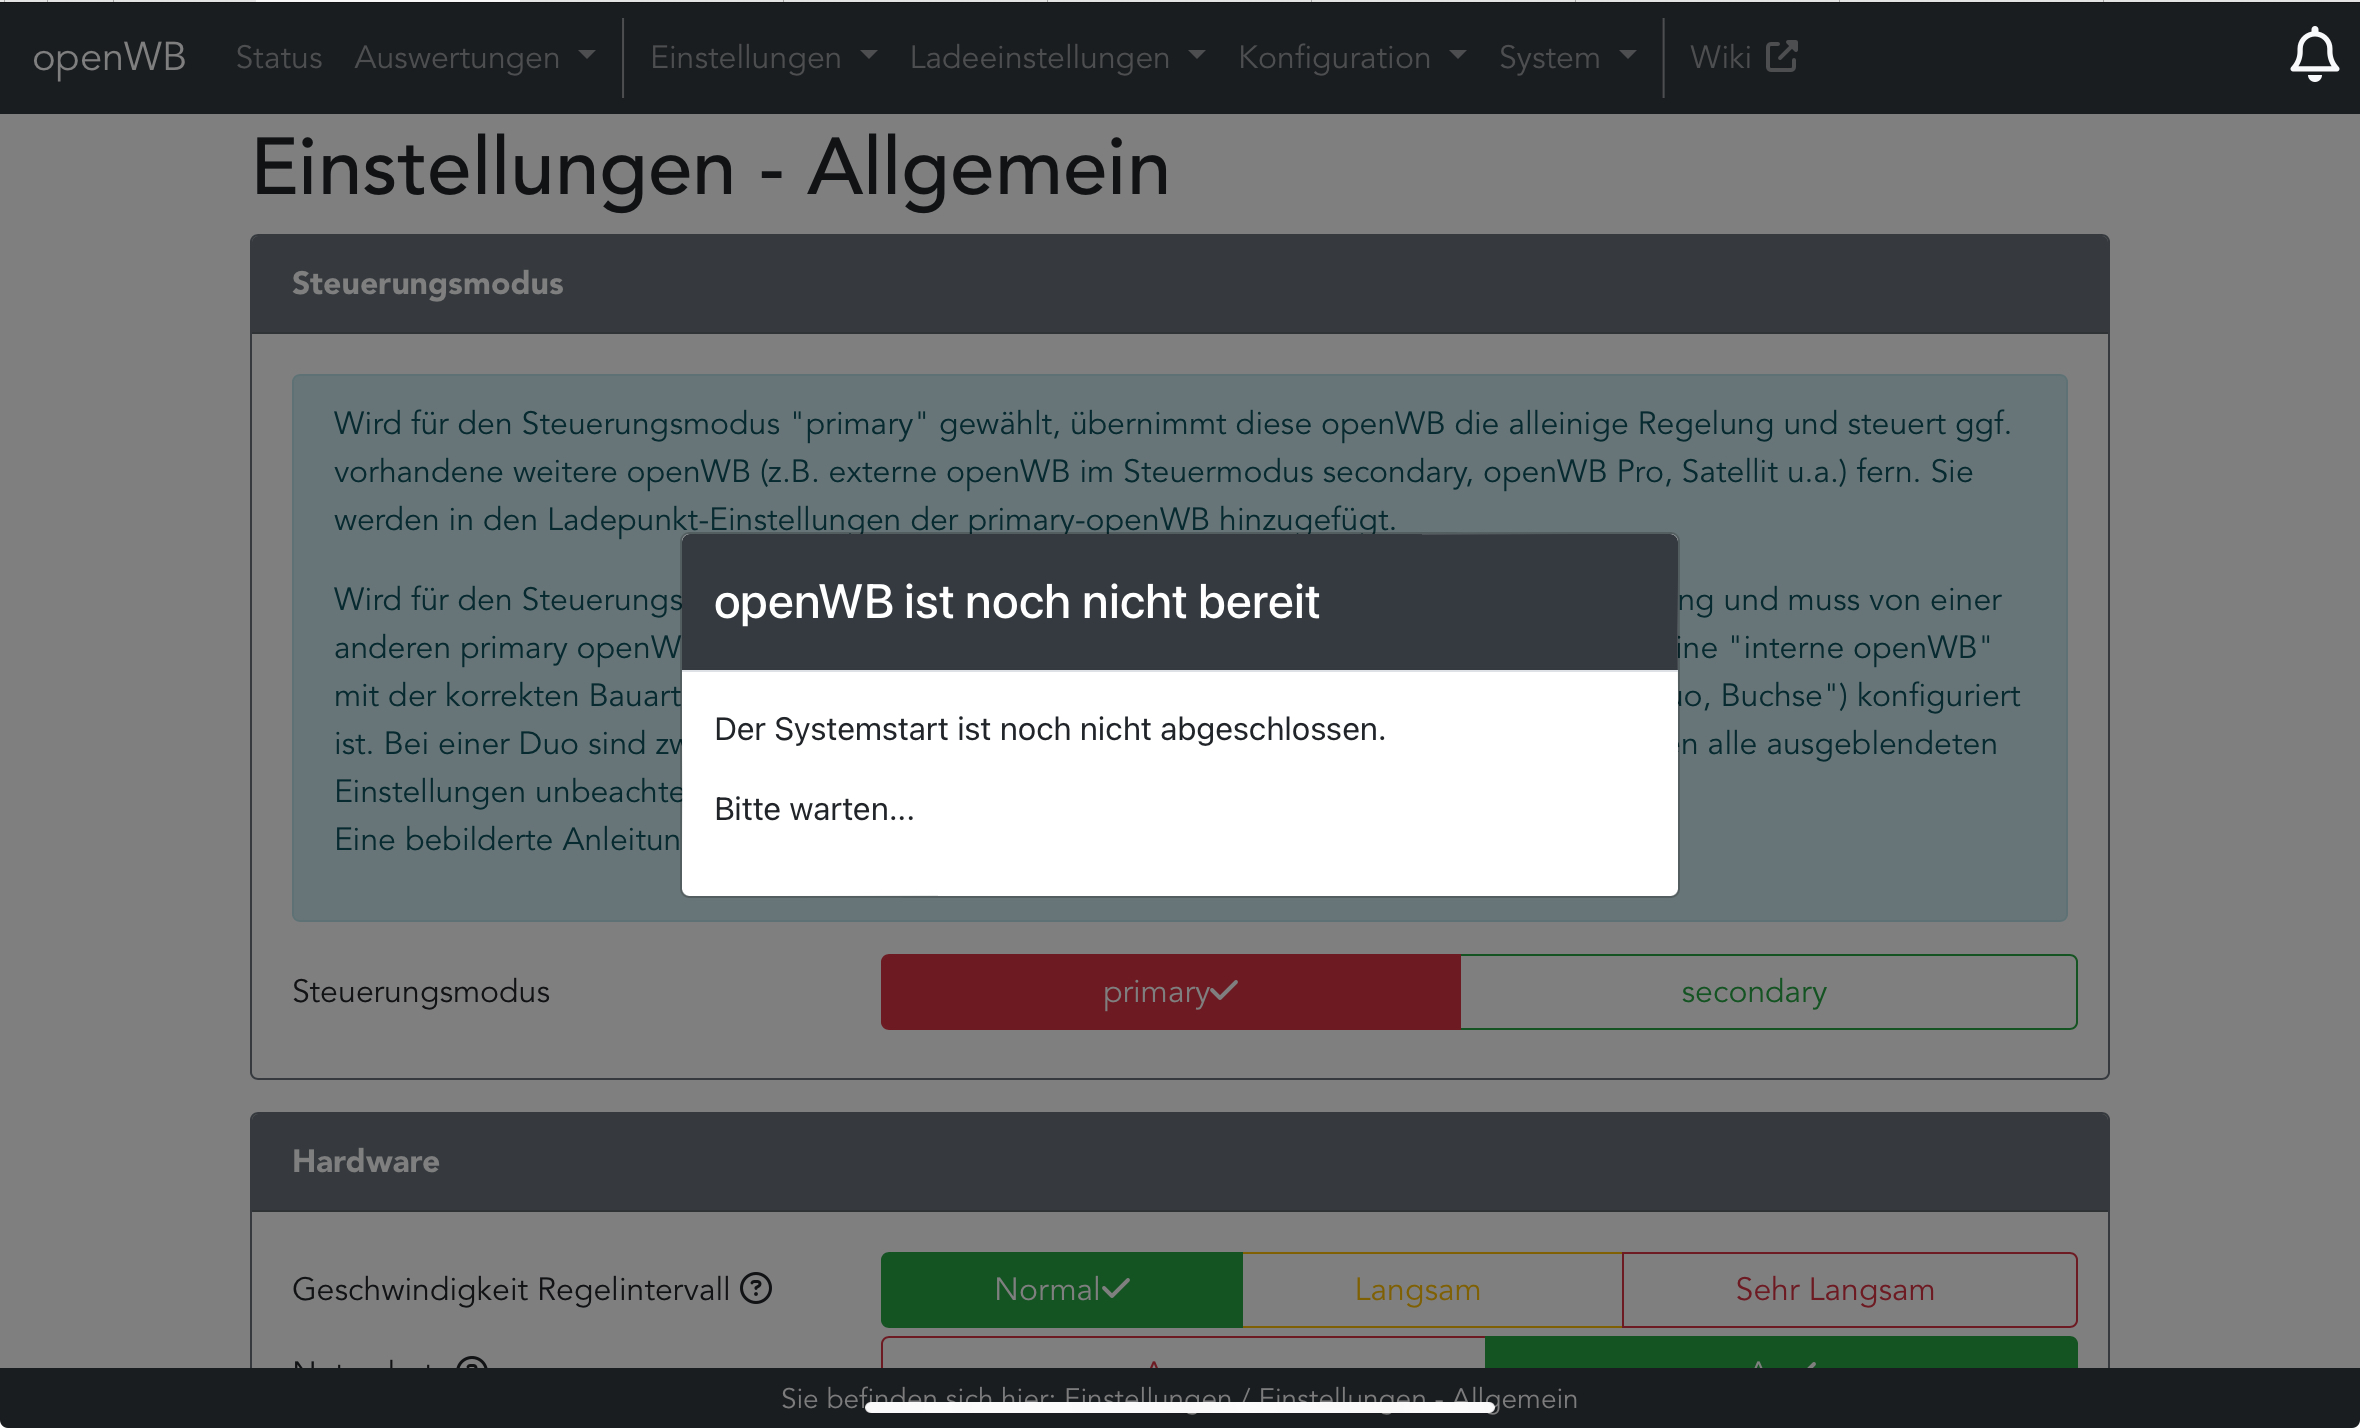Choose Normal Regelintervall speed
This screenshot has width=2360, height=1428.
pos(1046,1289)
